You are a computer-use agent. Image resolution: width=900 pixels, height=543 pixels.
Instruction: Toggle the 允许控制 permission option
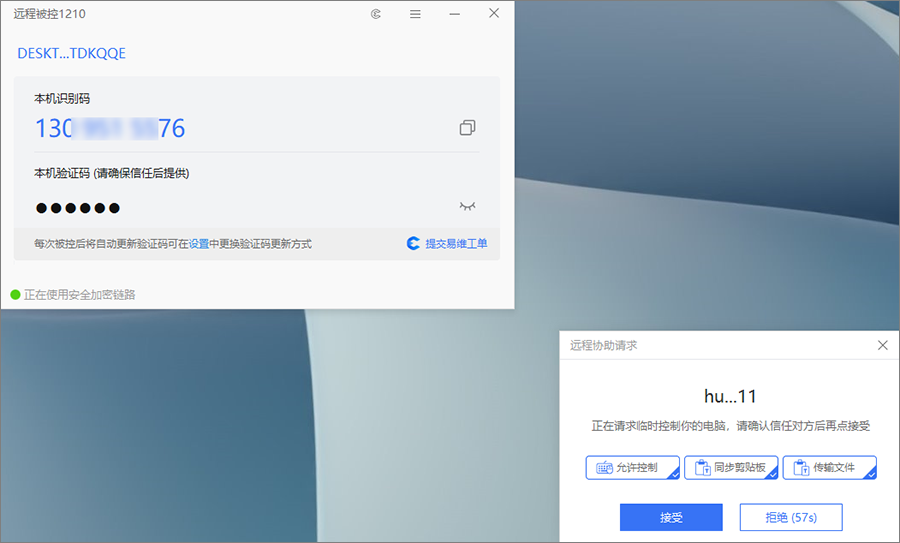click(x=633, y=467)
